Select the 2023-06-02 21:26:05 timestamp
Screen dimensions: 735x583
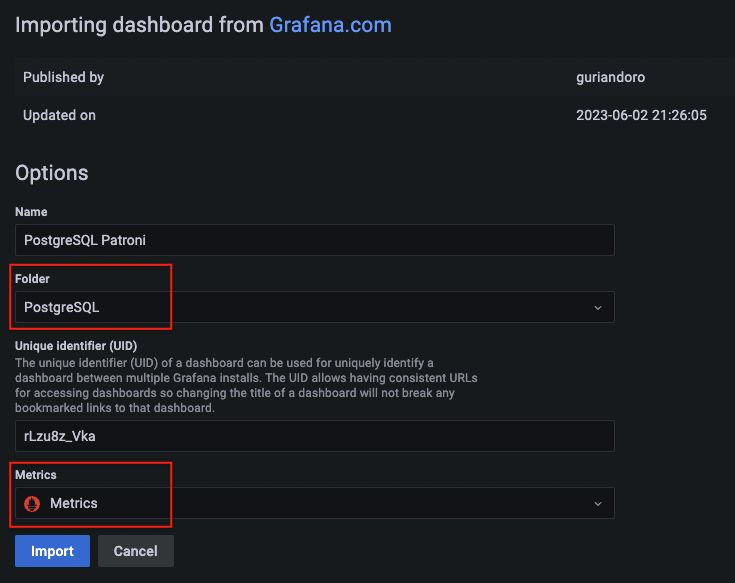pos(641,115)
